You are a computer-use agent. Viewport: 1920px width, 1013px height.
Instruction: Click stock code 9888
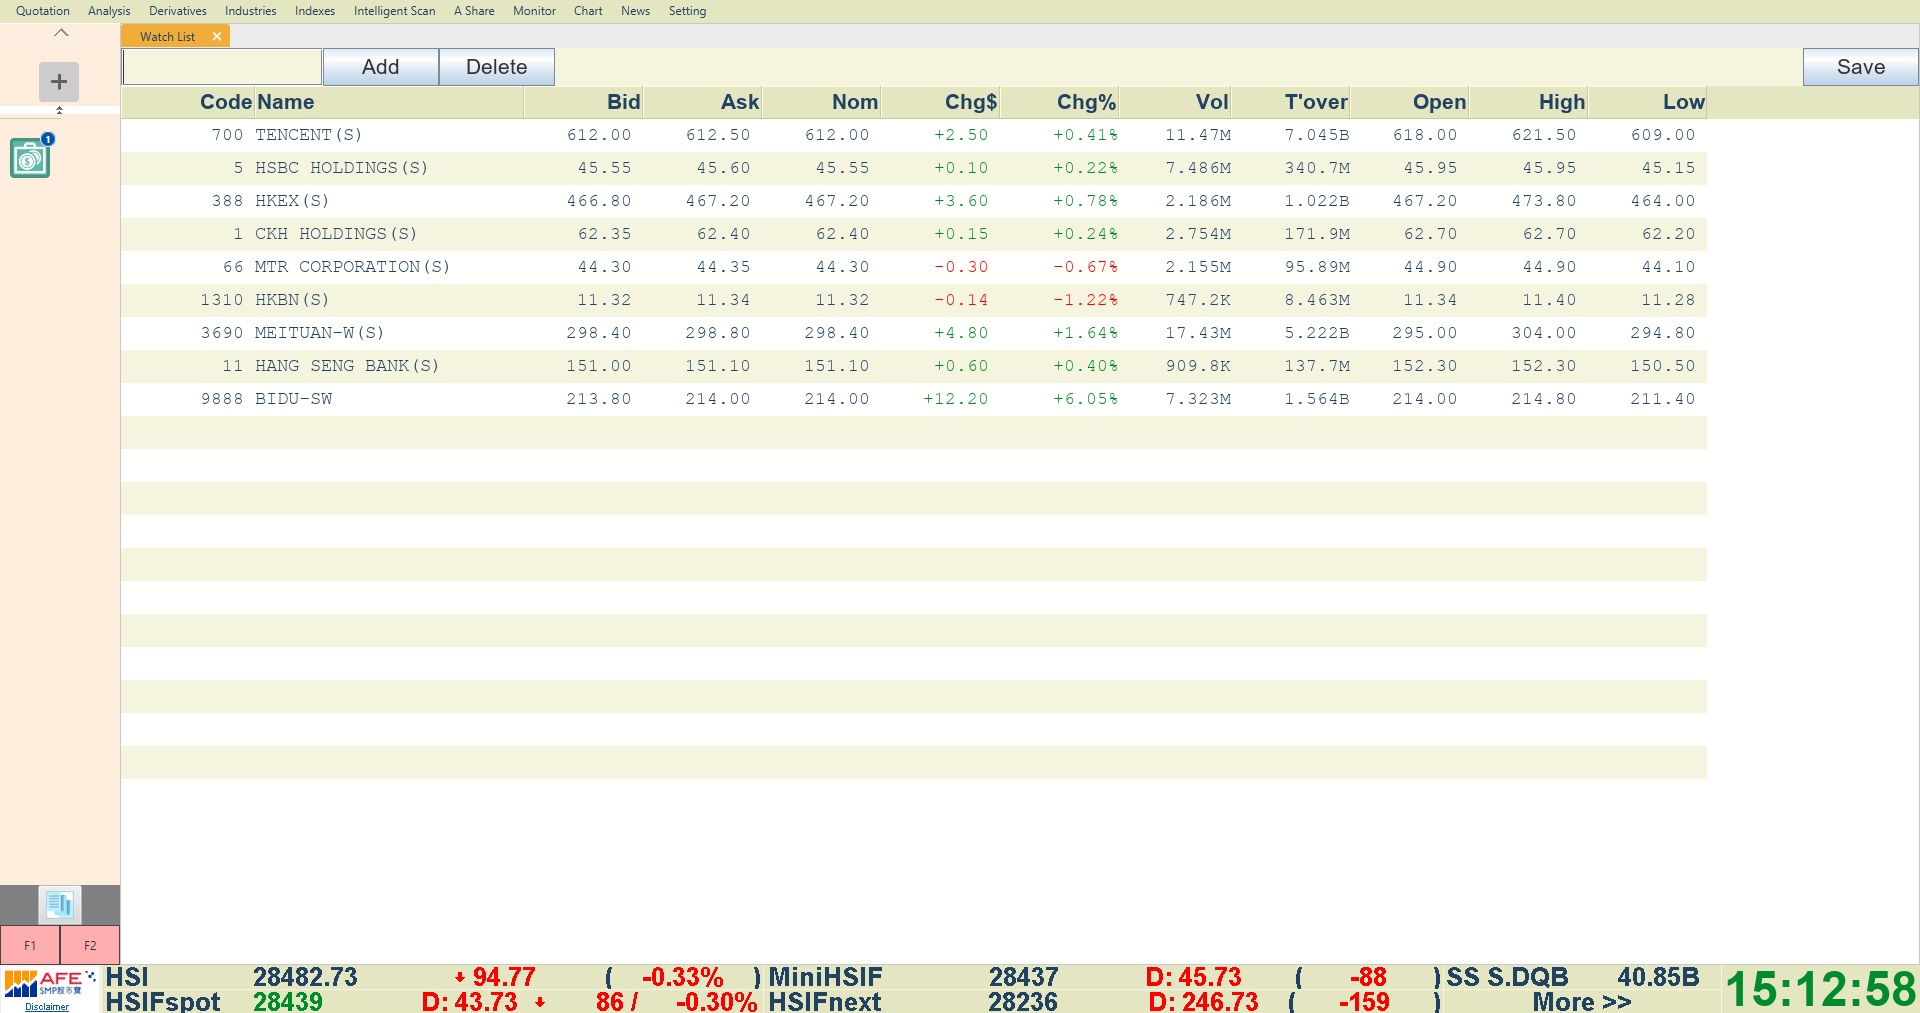point(222,399)
